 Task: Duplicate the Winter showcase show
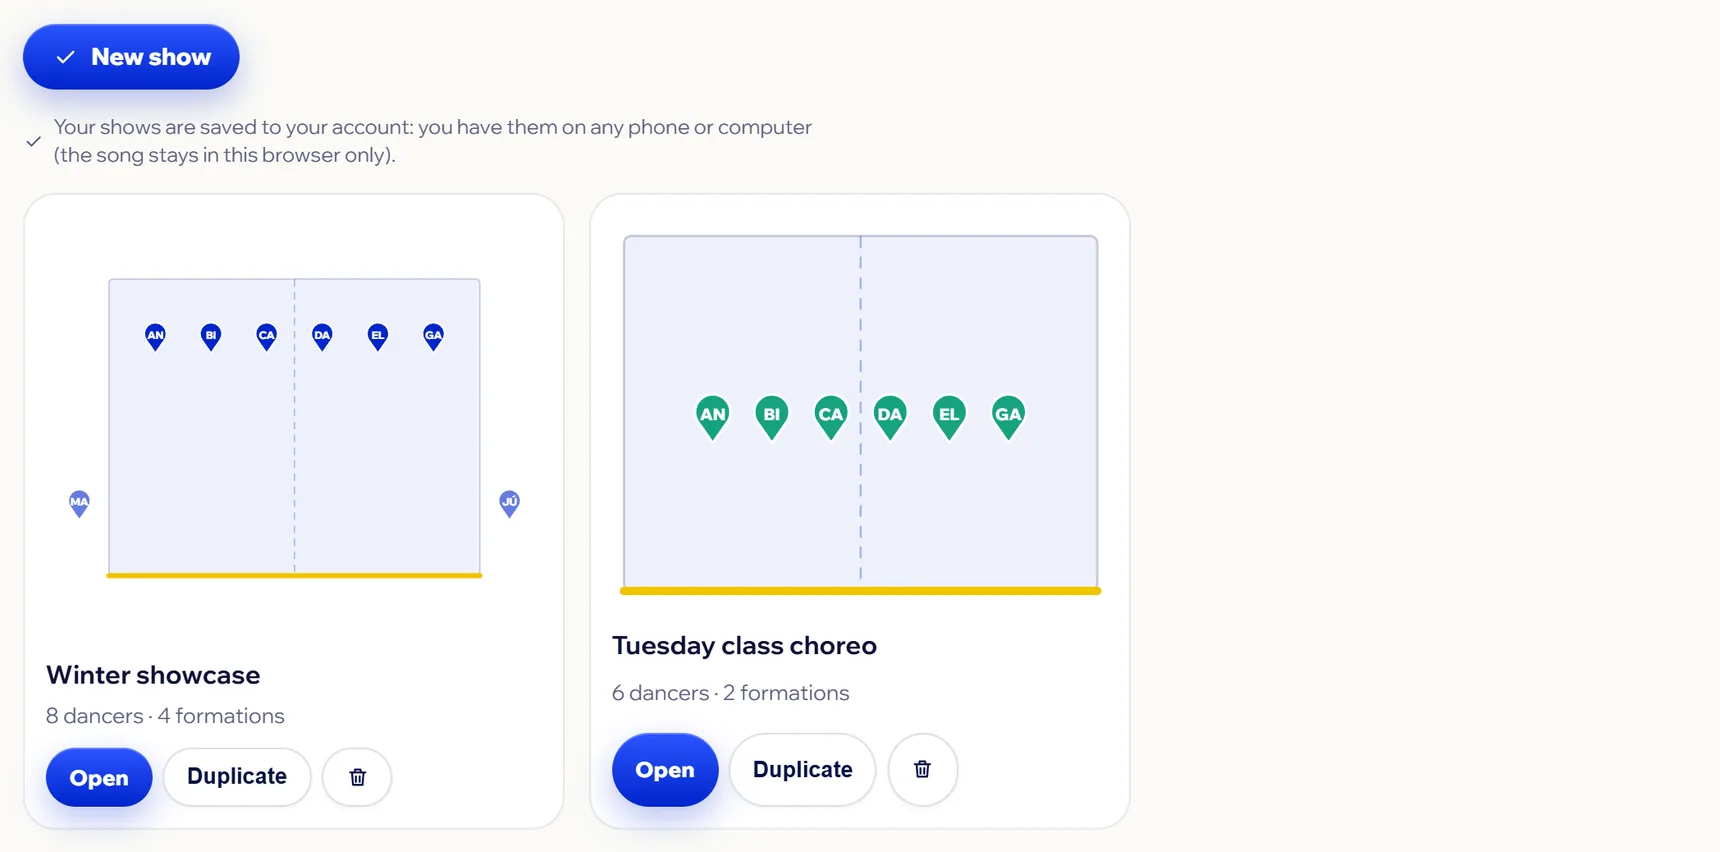click(x=237, y=777)
